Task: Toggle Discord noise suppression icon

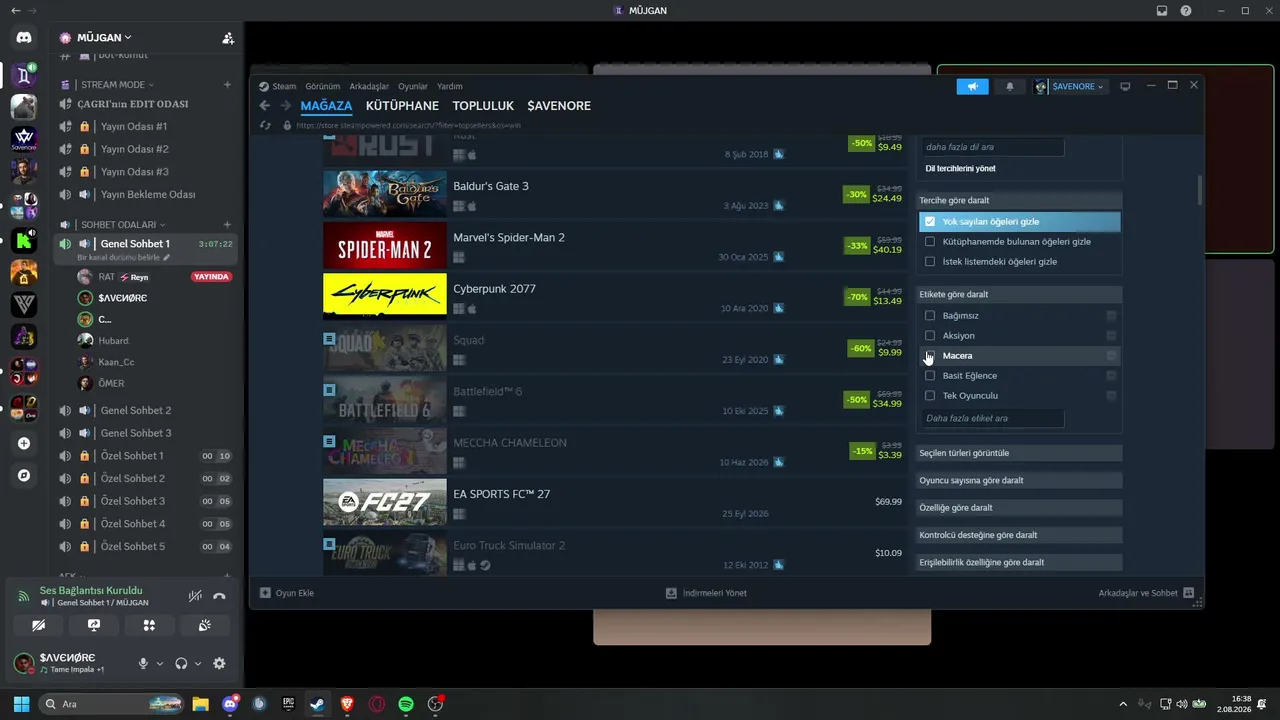Action: click(x=195, y=596)
